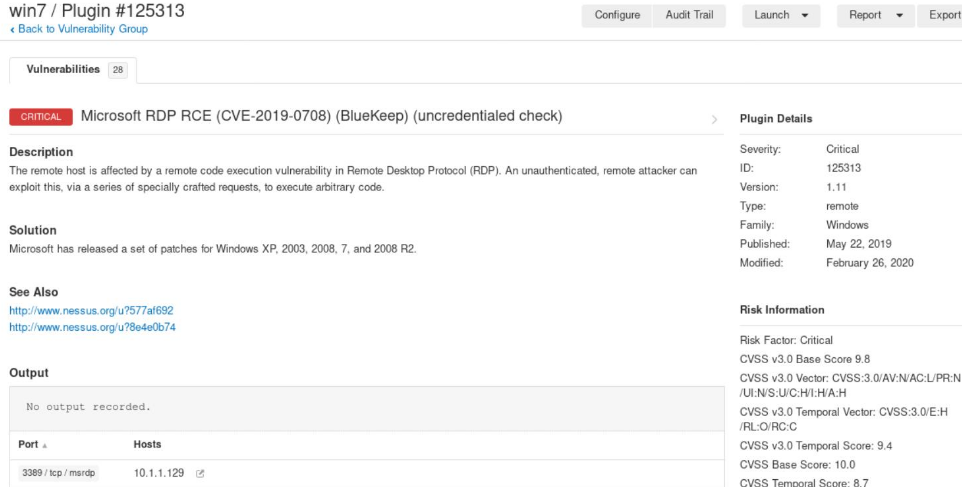The height and width of the screenshot is (487, 962).
Task: Click the Port column sort arrow
Action: (x=44, y=445)
